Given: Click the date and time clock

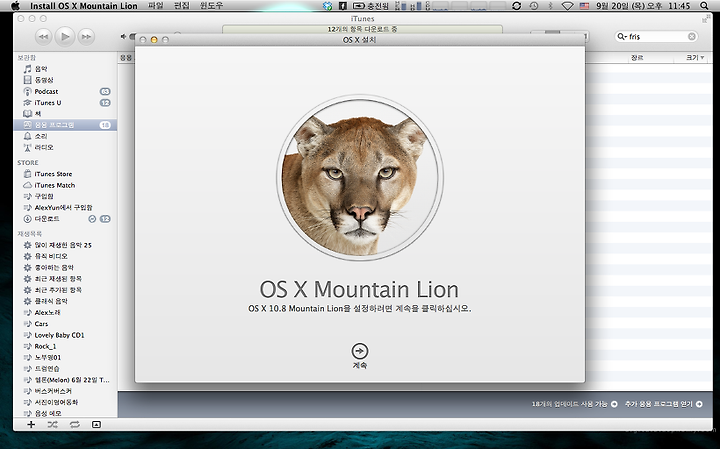Looking at the screenshot, I should click(643, 6).
